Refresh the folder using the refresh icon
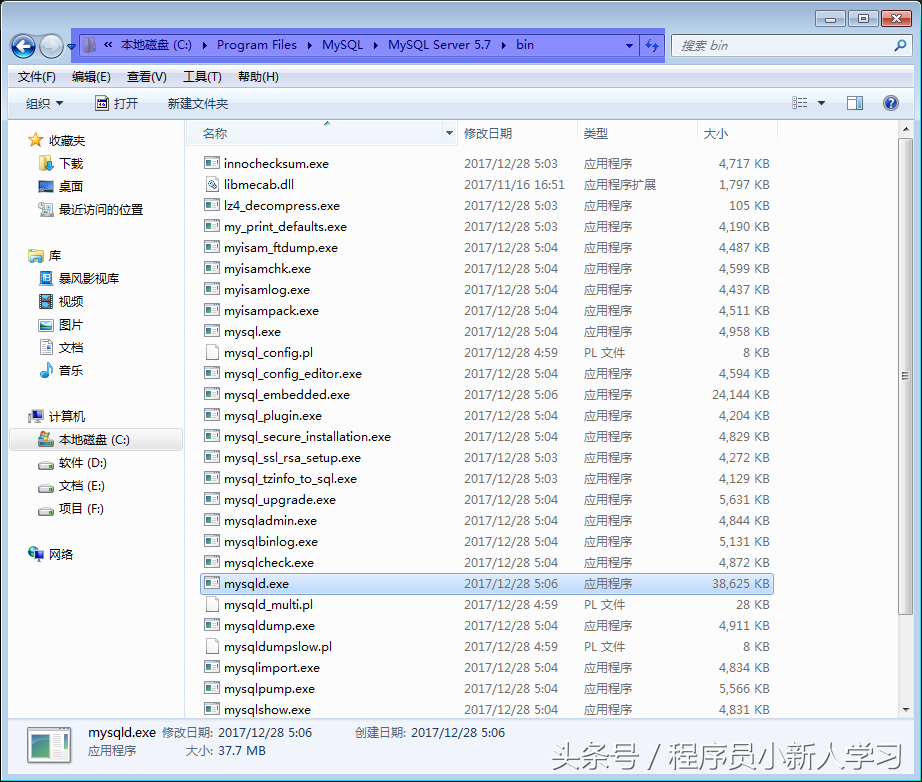 coord(651,45)
